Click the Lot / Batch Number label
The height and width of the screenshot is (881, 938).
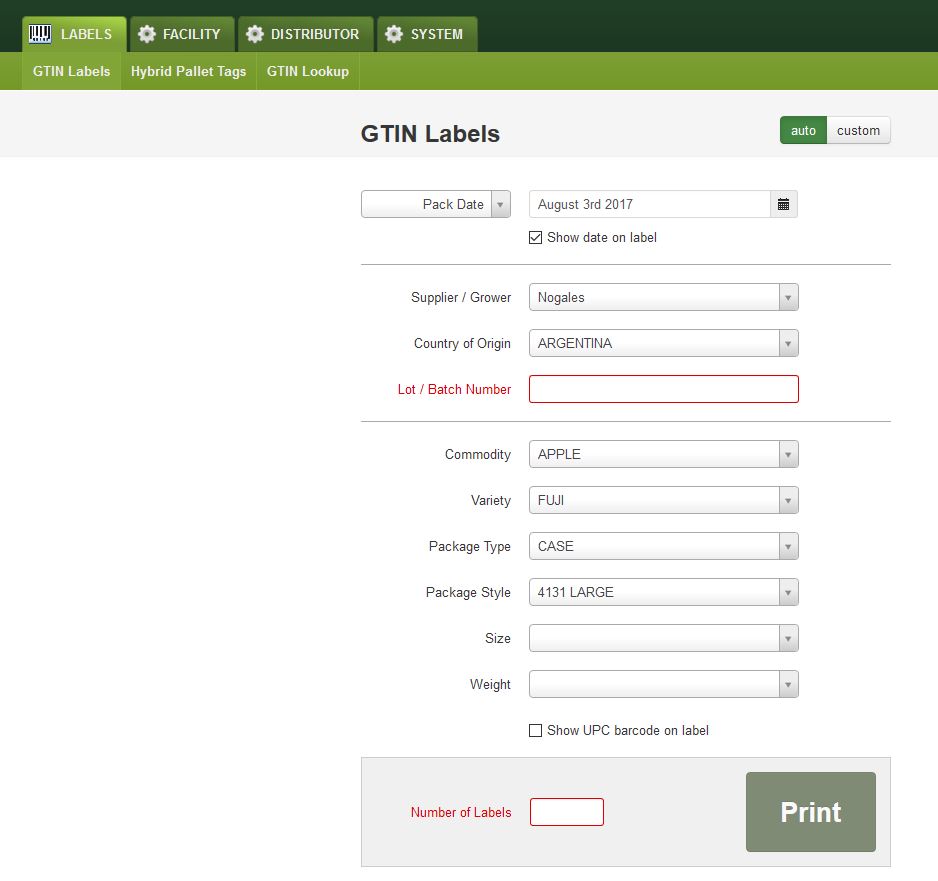point(454,389)
